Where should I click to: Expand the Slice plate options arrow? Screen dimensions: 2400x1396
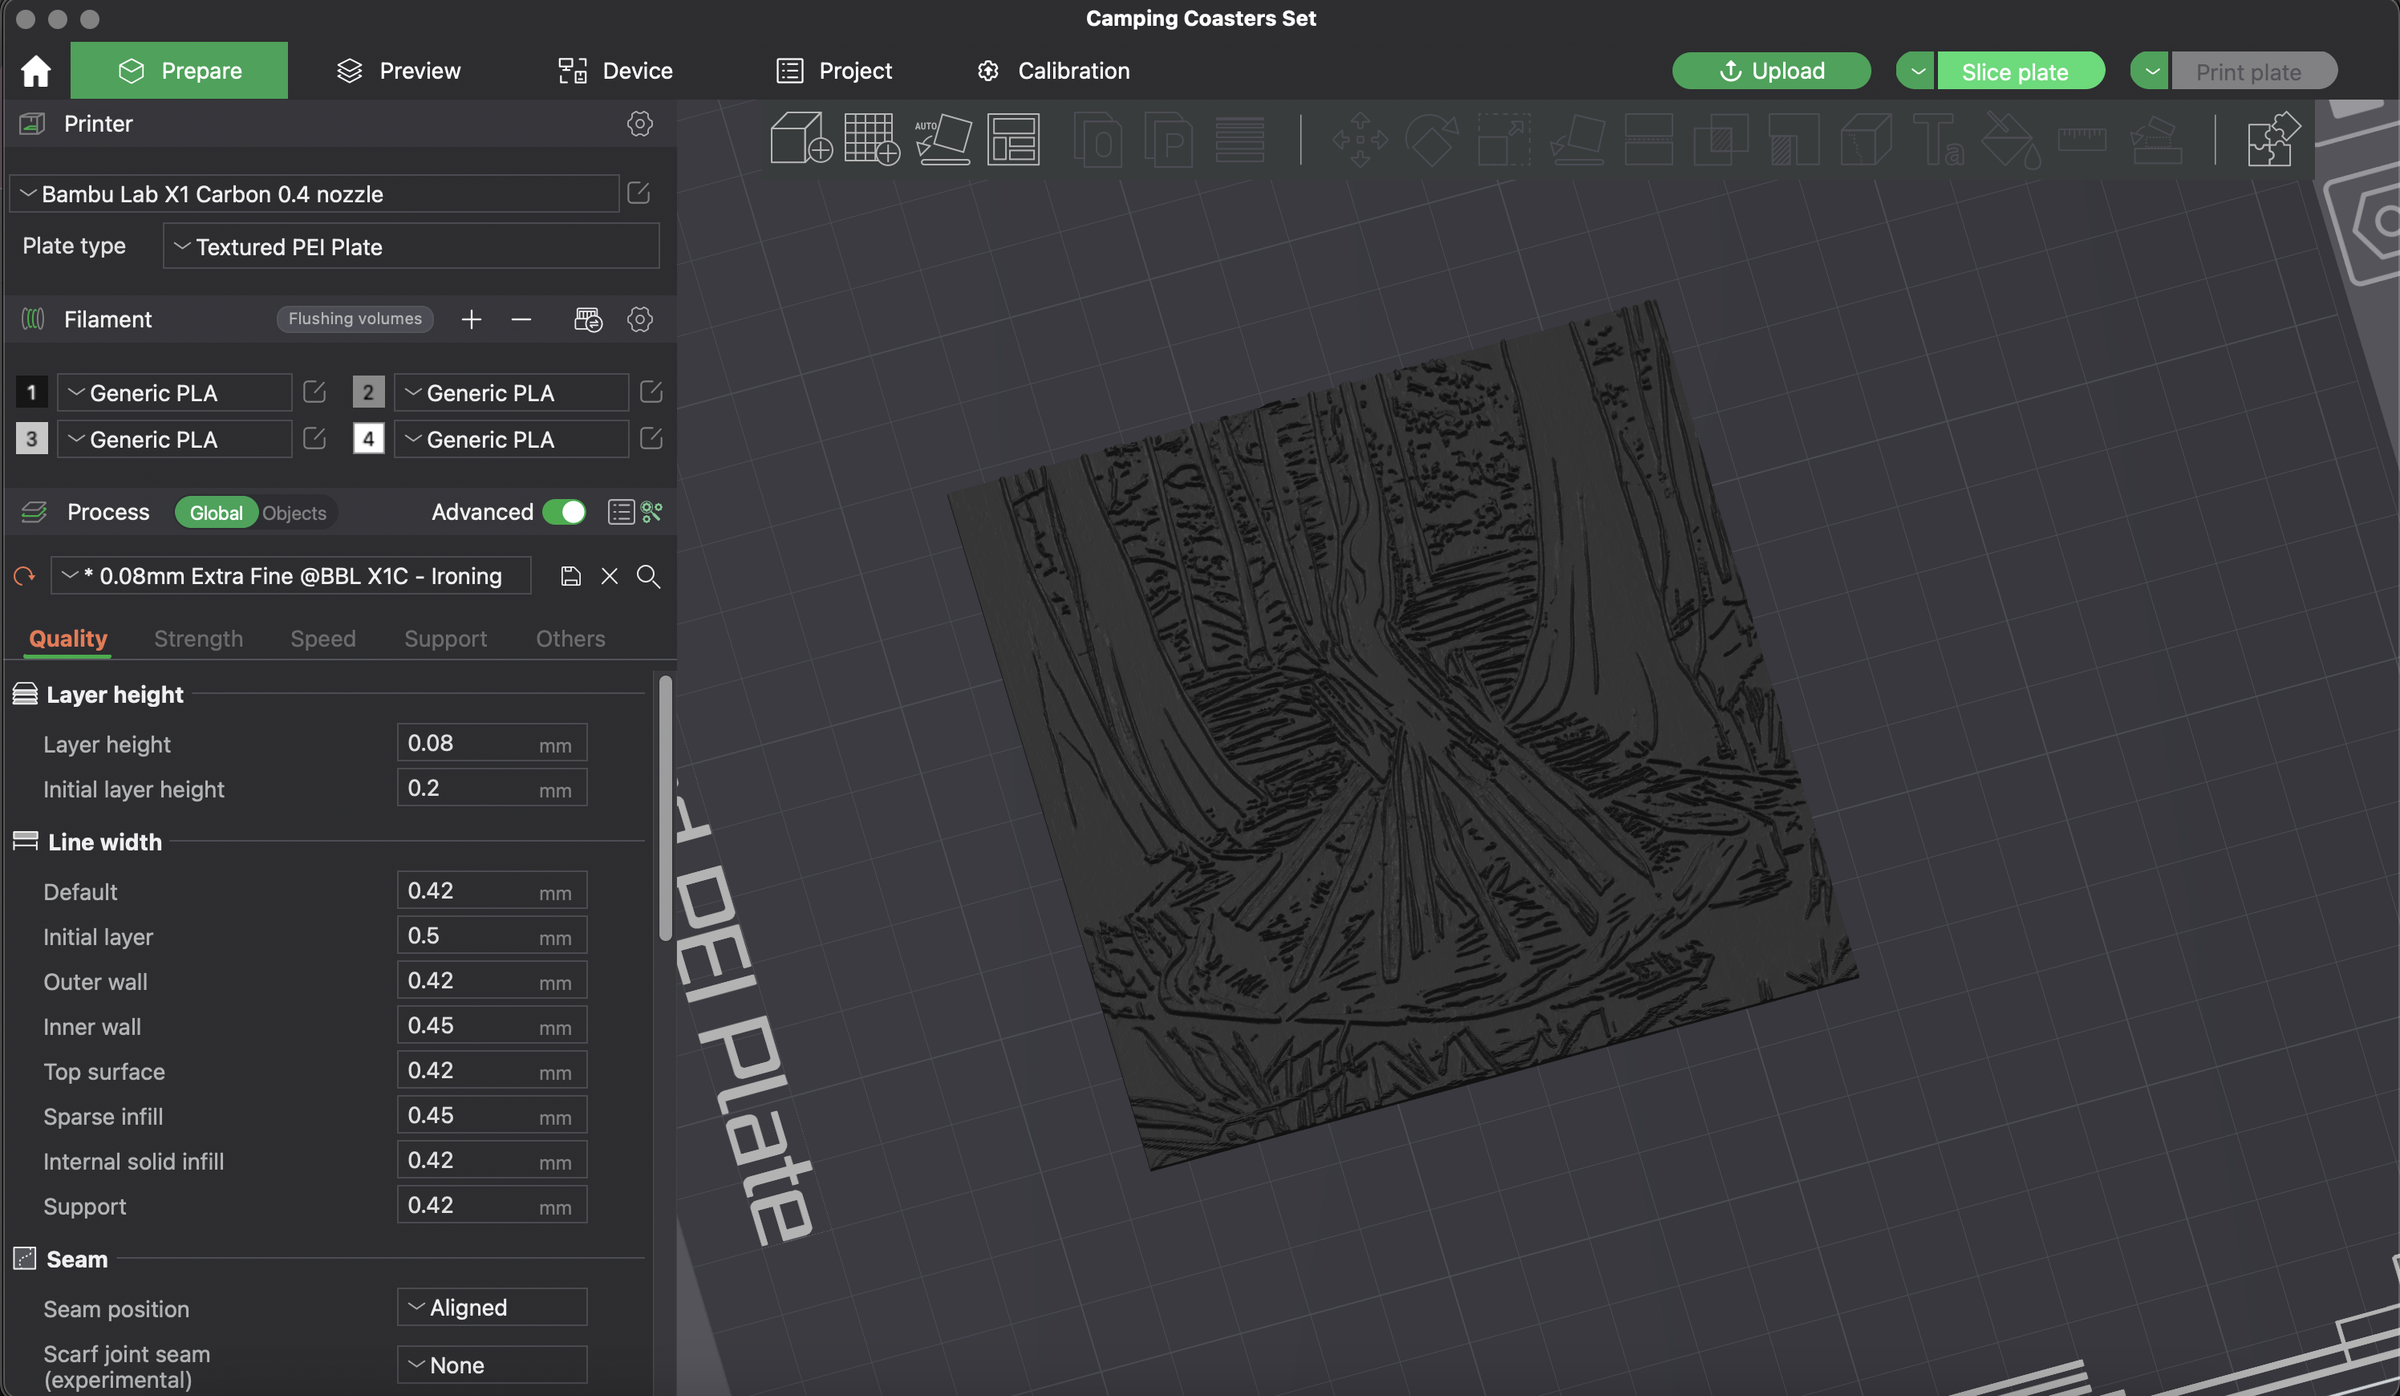[x=1916, y=71]
